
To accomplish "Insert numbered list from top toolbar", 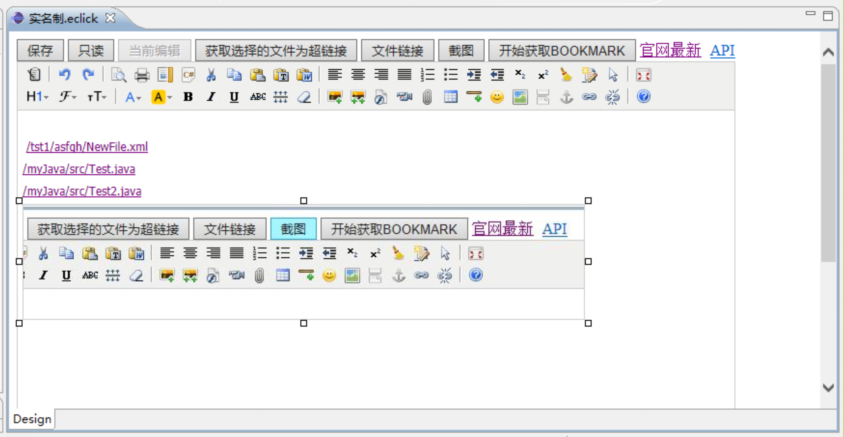I will click(427, 75).
